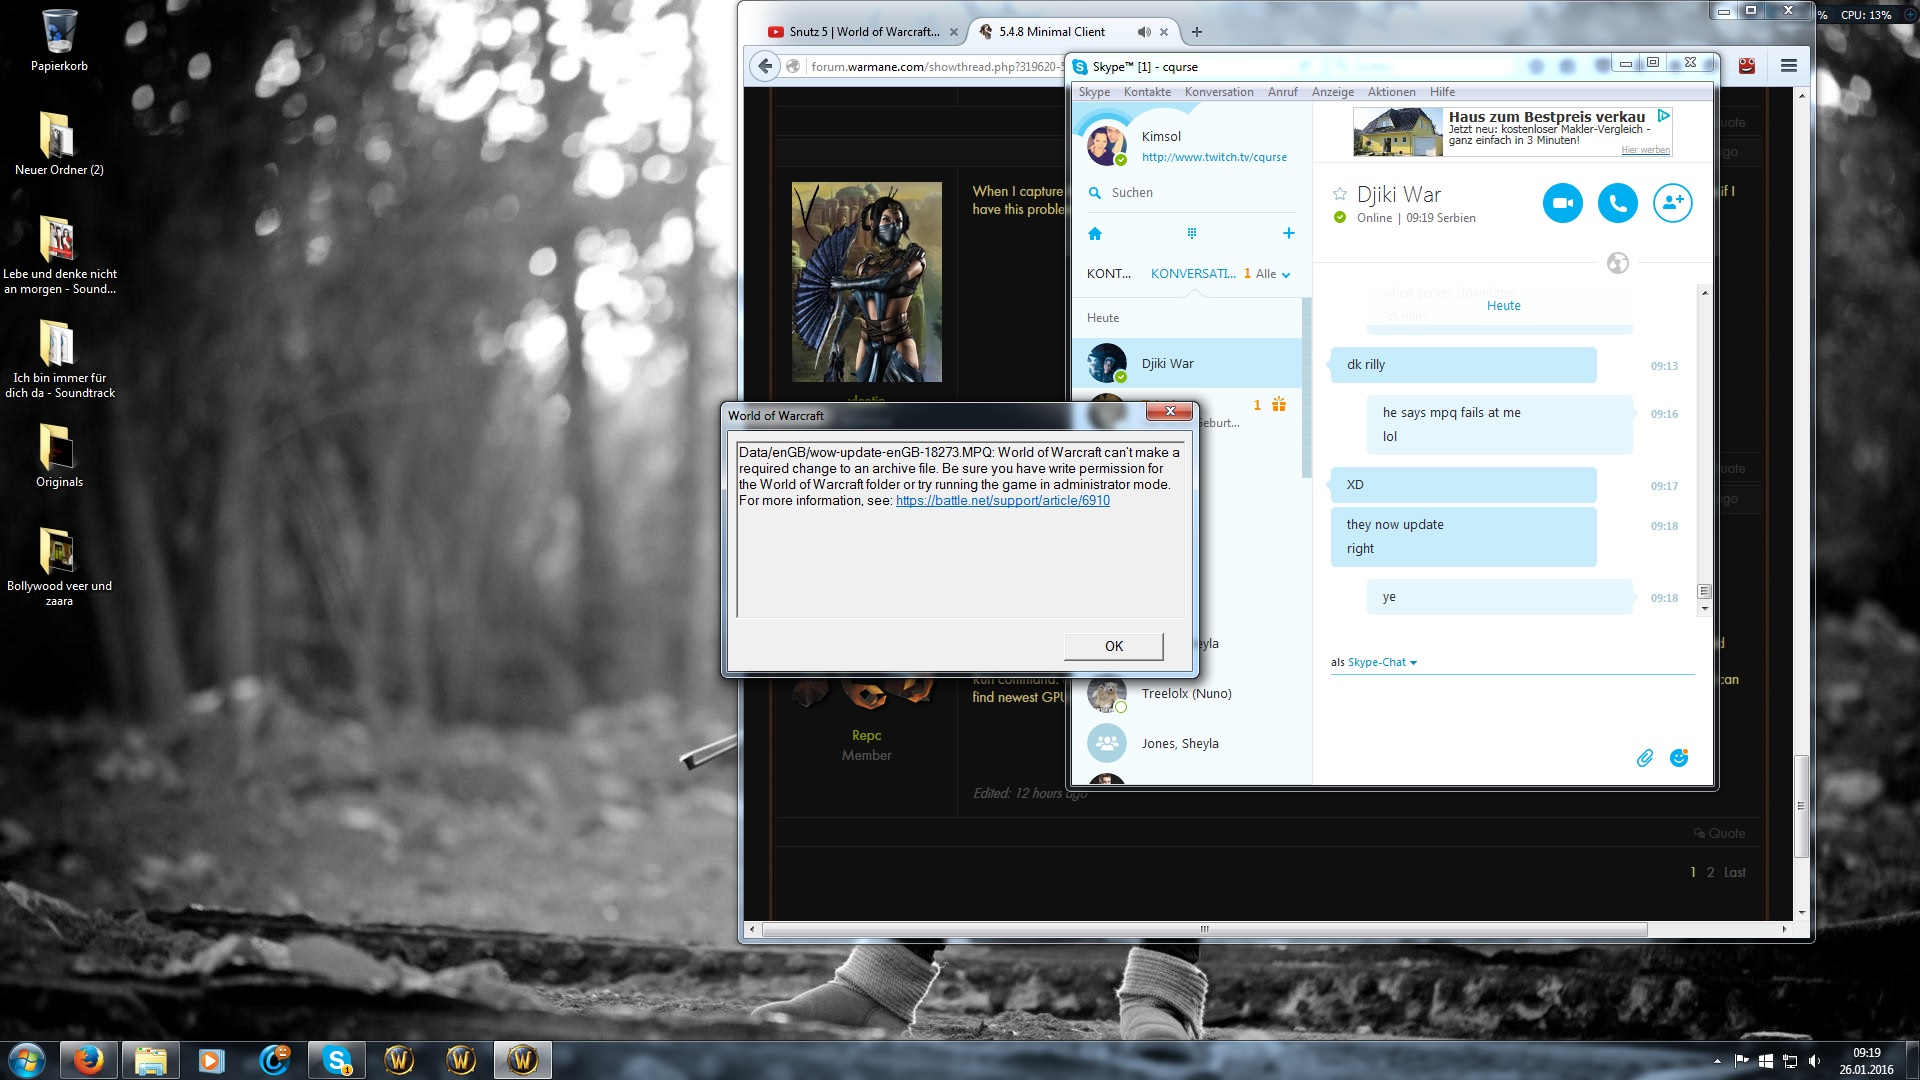Open the battle.net support article link
This screenshot has width=1920, height=1080.
click(1002, 501)
